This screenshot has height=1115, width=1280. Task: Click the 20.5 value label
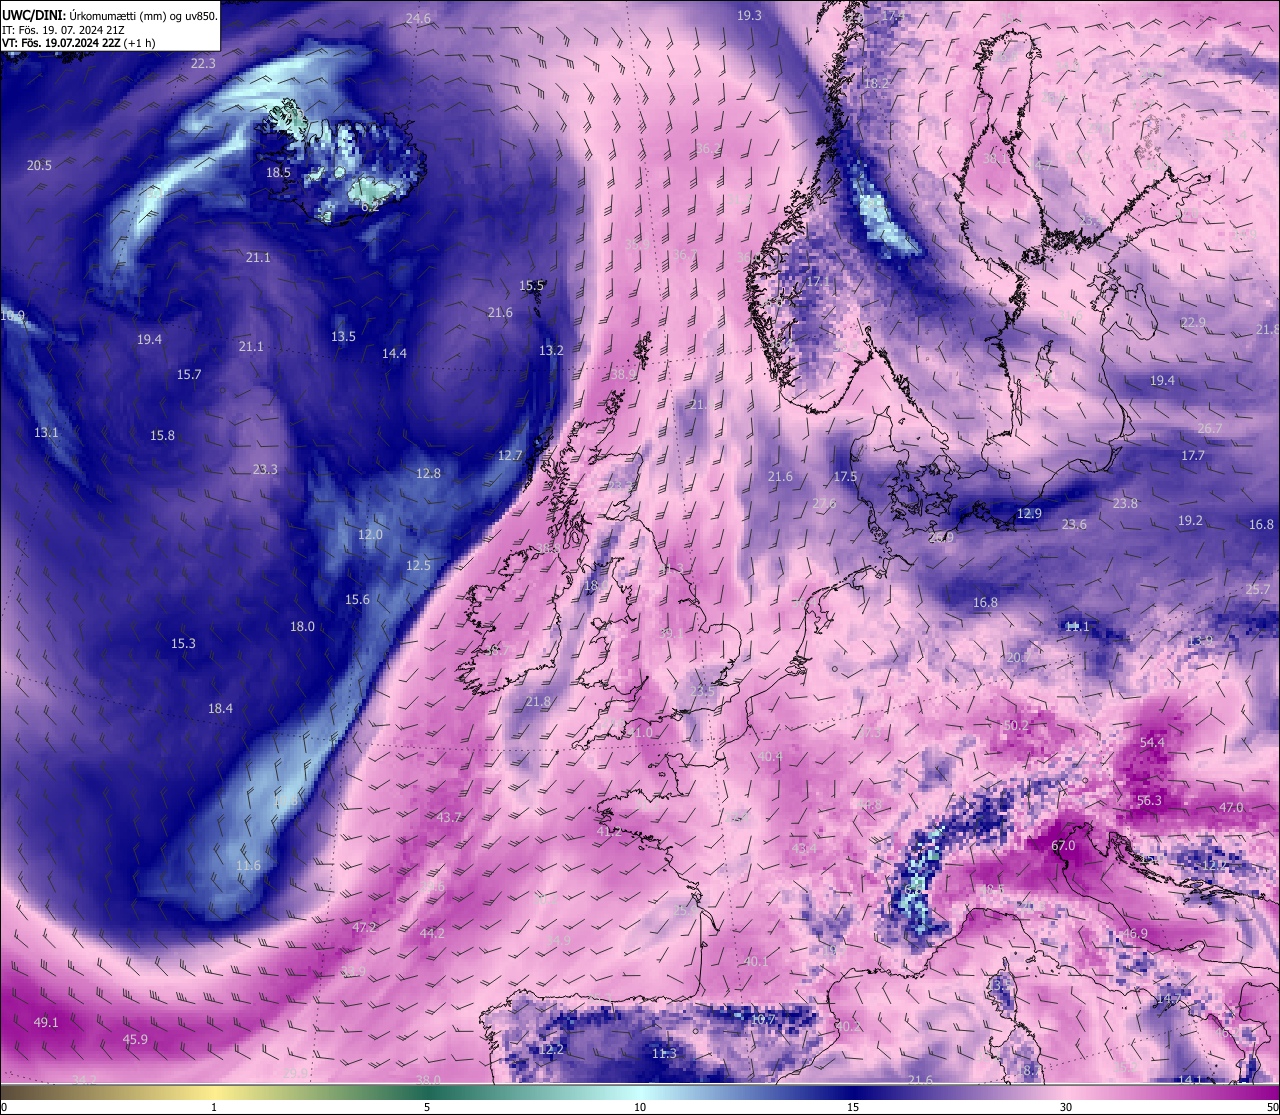click(39, 166)
